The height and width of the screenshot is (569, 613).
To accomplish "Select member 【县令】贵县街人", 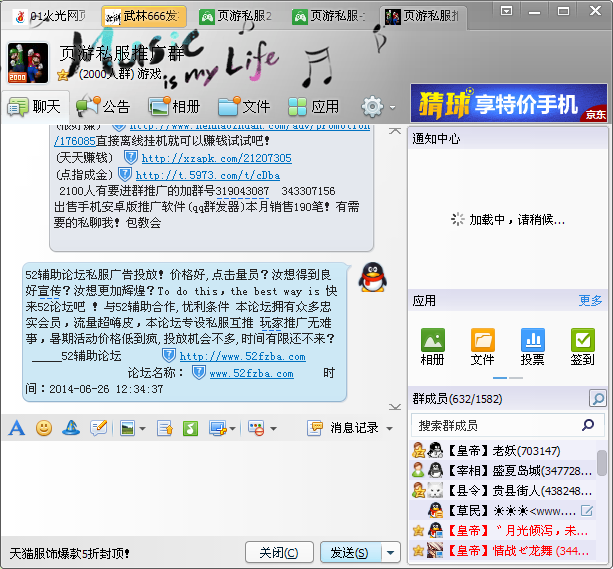I will 503,490.
